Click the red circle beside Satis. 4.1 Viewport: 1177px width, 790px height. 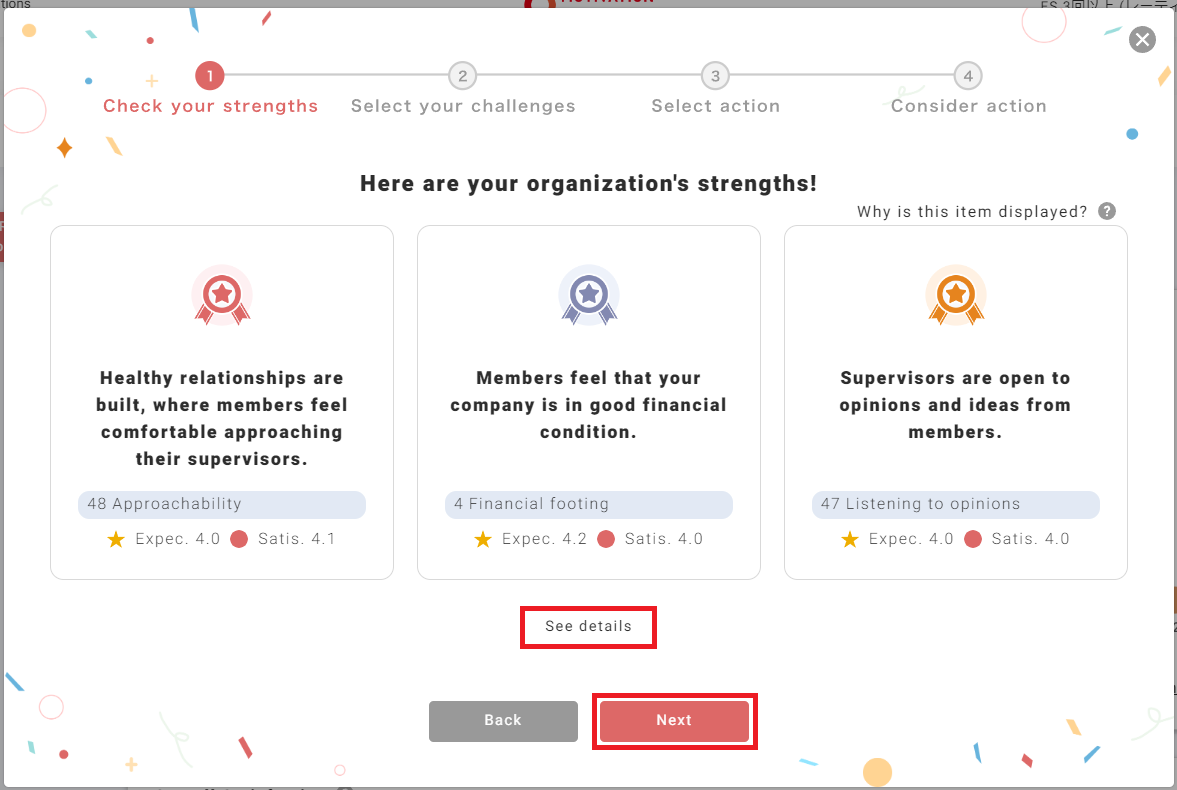239,539
